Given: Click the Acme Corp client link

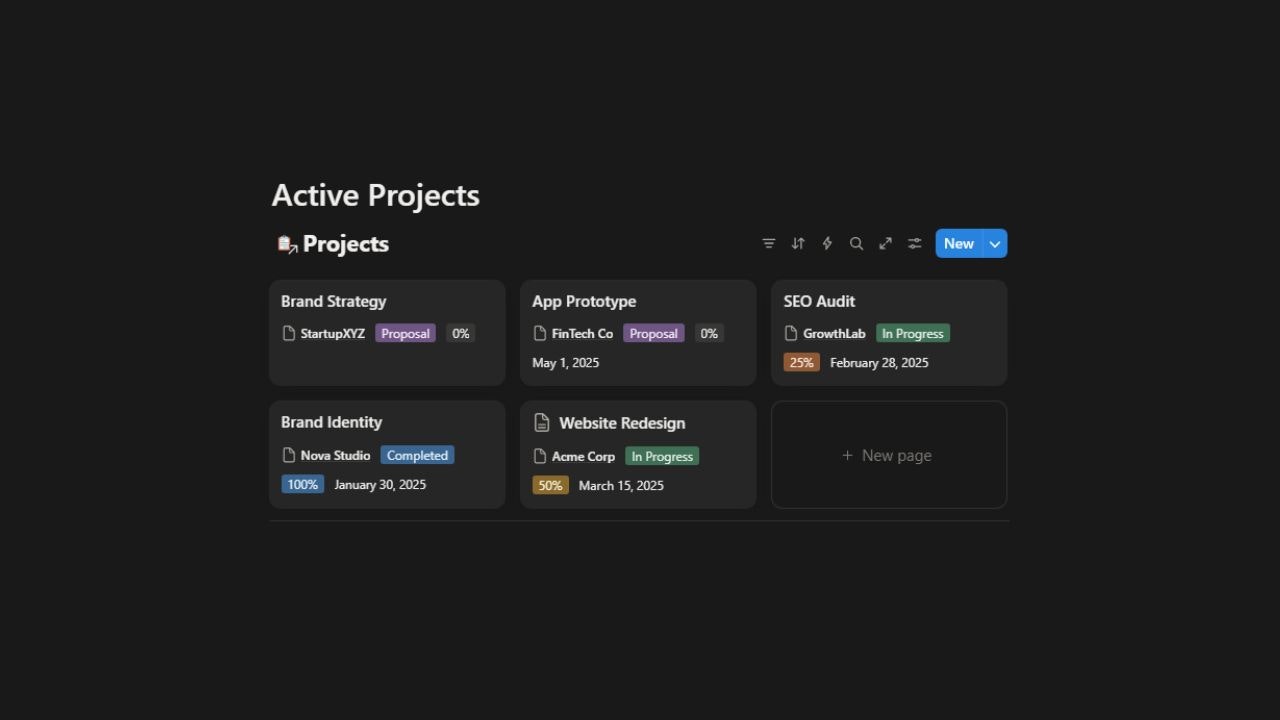Looking at the screenshot, I should [584, 456].
